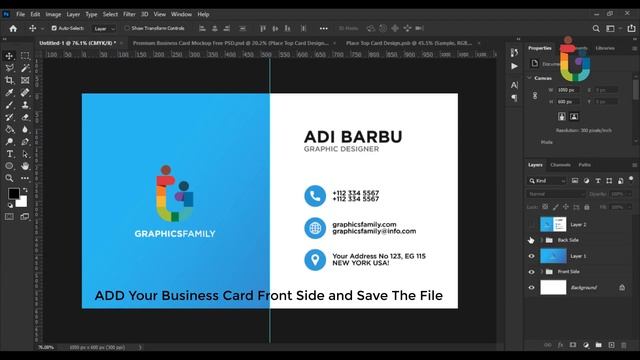Select the Zoom tool in toolbox
640x360 pixels.
click(9, 178)
